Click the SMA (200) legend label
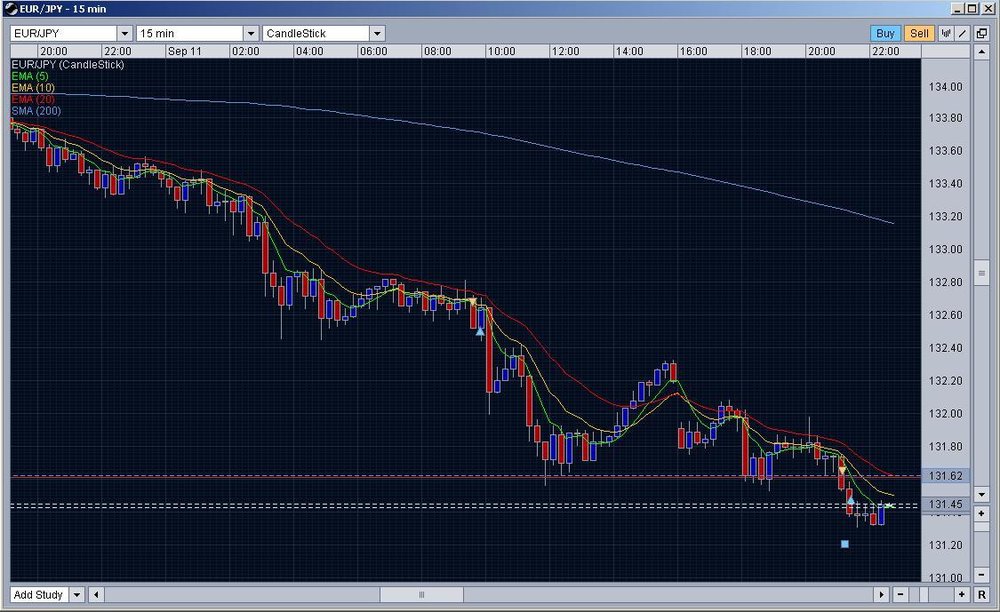 [x=36, y=110]
